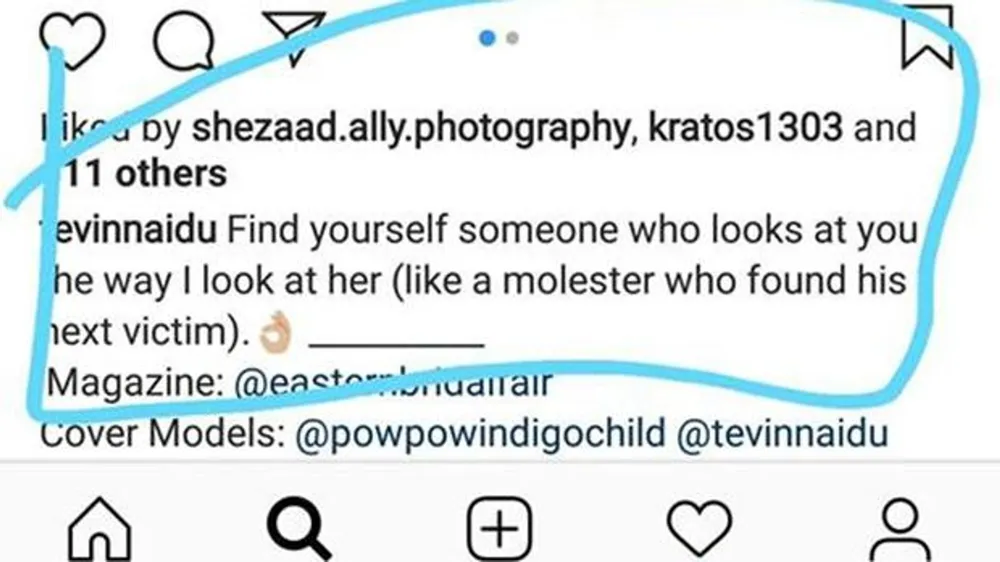Open the Search magnifier tab
The width and height of the screenshot is (1000, 562).
point(300,525)
